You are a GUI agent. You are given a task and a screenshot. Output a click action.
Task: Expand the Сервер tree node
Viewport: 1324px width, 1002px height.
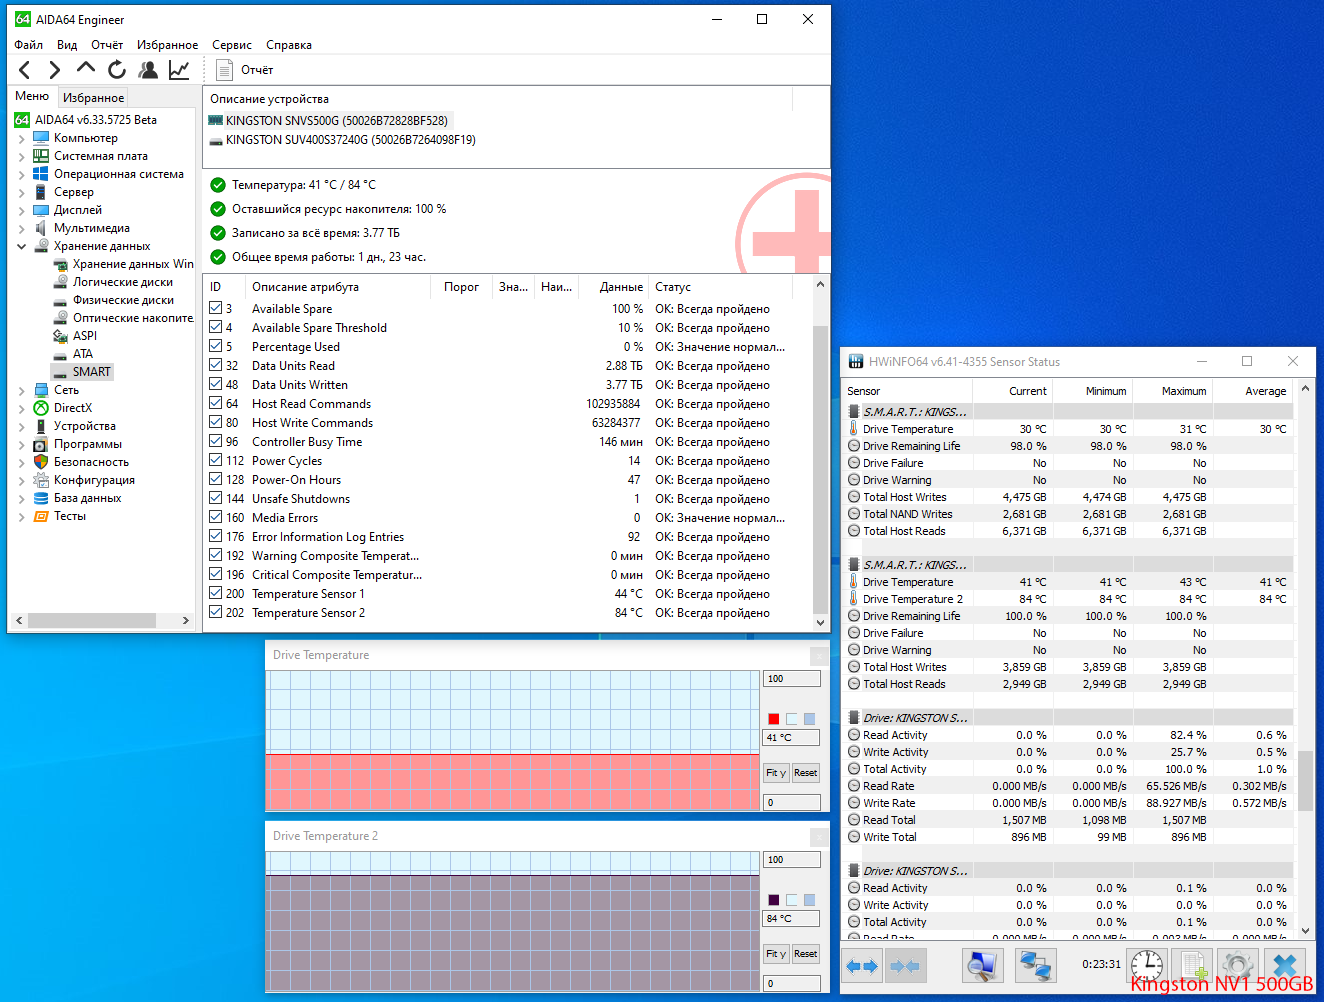pyautogui.click(x=21, y=192)
